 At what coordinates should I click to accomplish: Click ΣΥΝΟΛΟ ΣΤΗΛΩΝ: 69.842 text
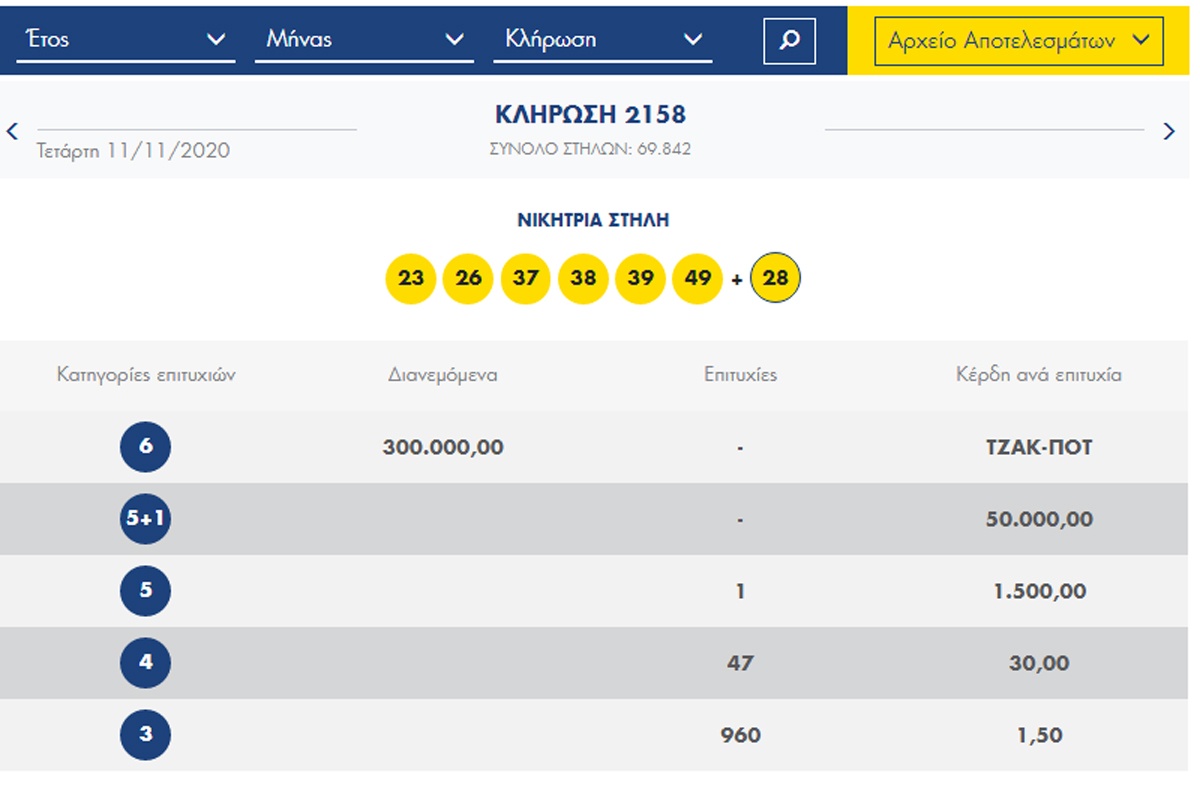click(590, 149)
